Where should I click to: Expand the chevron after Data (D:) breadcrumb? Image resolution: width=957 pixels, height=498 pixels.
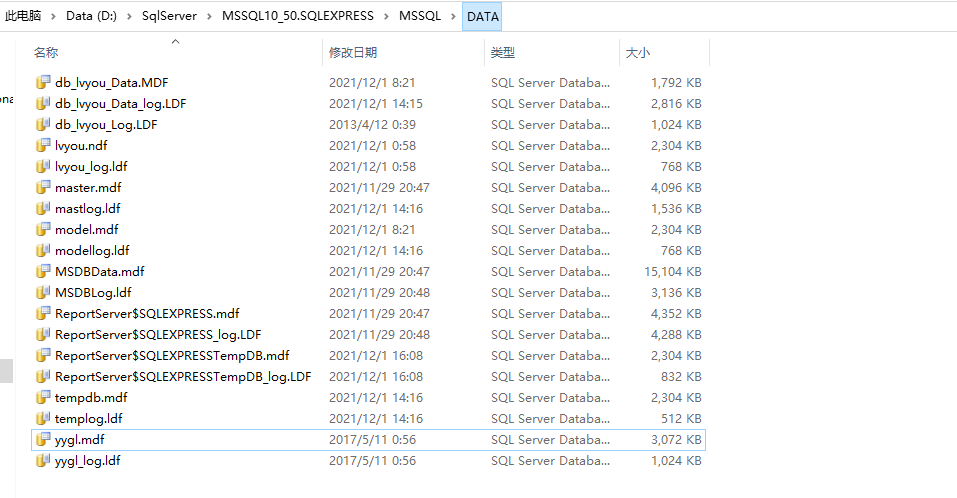129,16
